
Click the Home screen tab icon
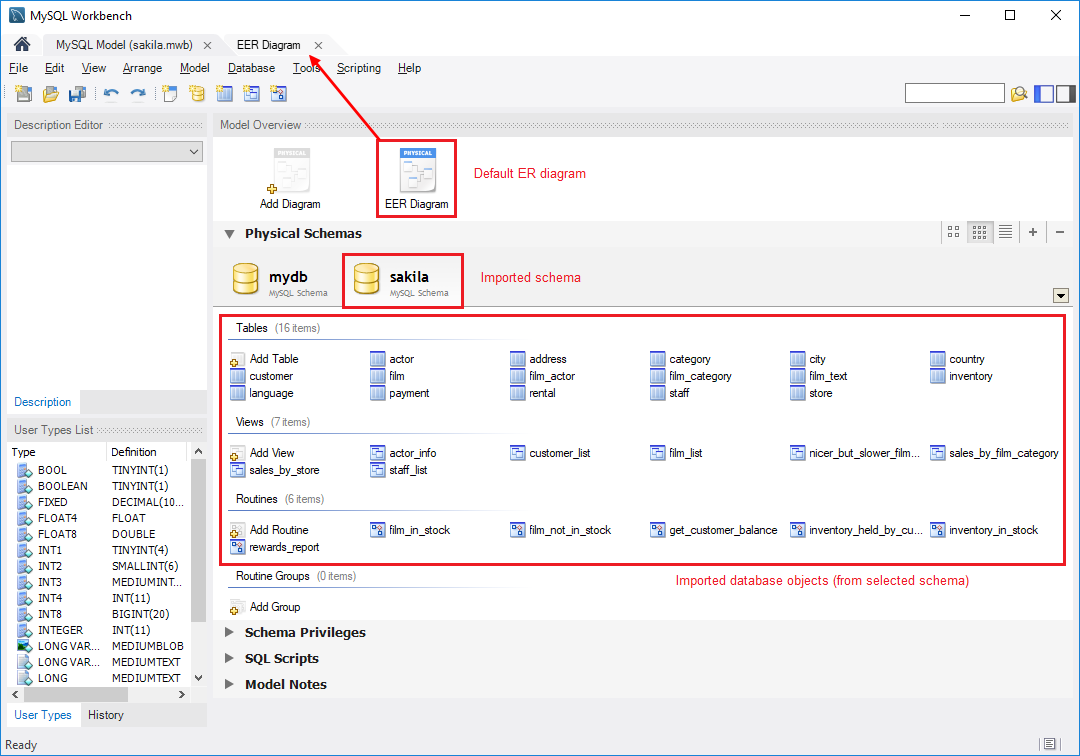coord(21,45)
